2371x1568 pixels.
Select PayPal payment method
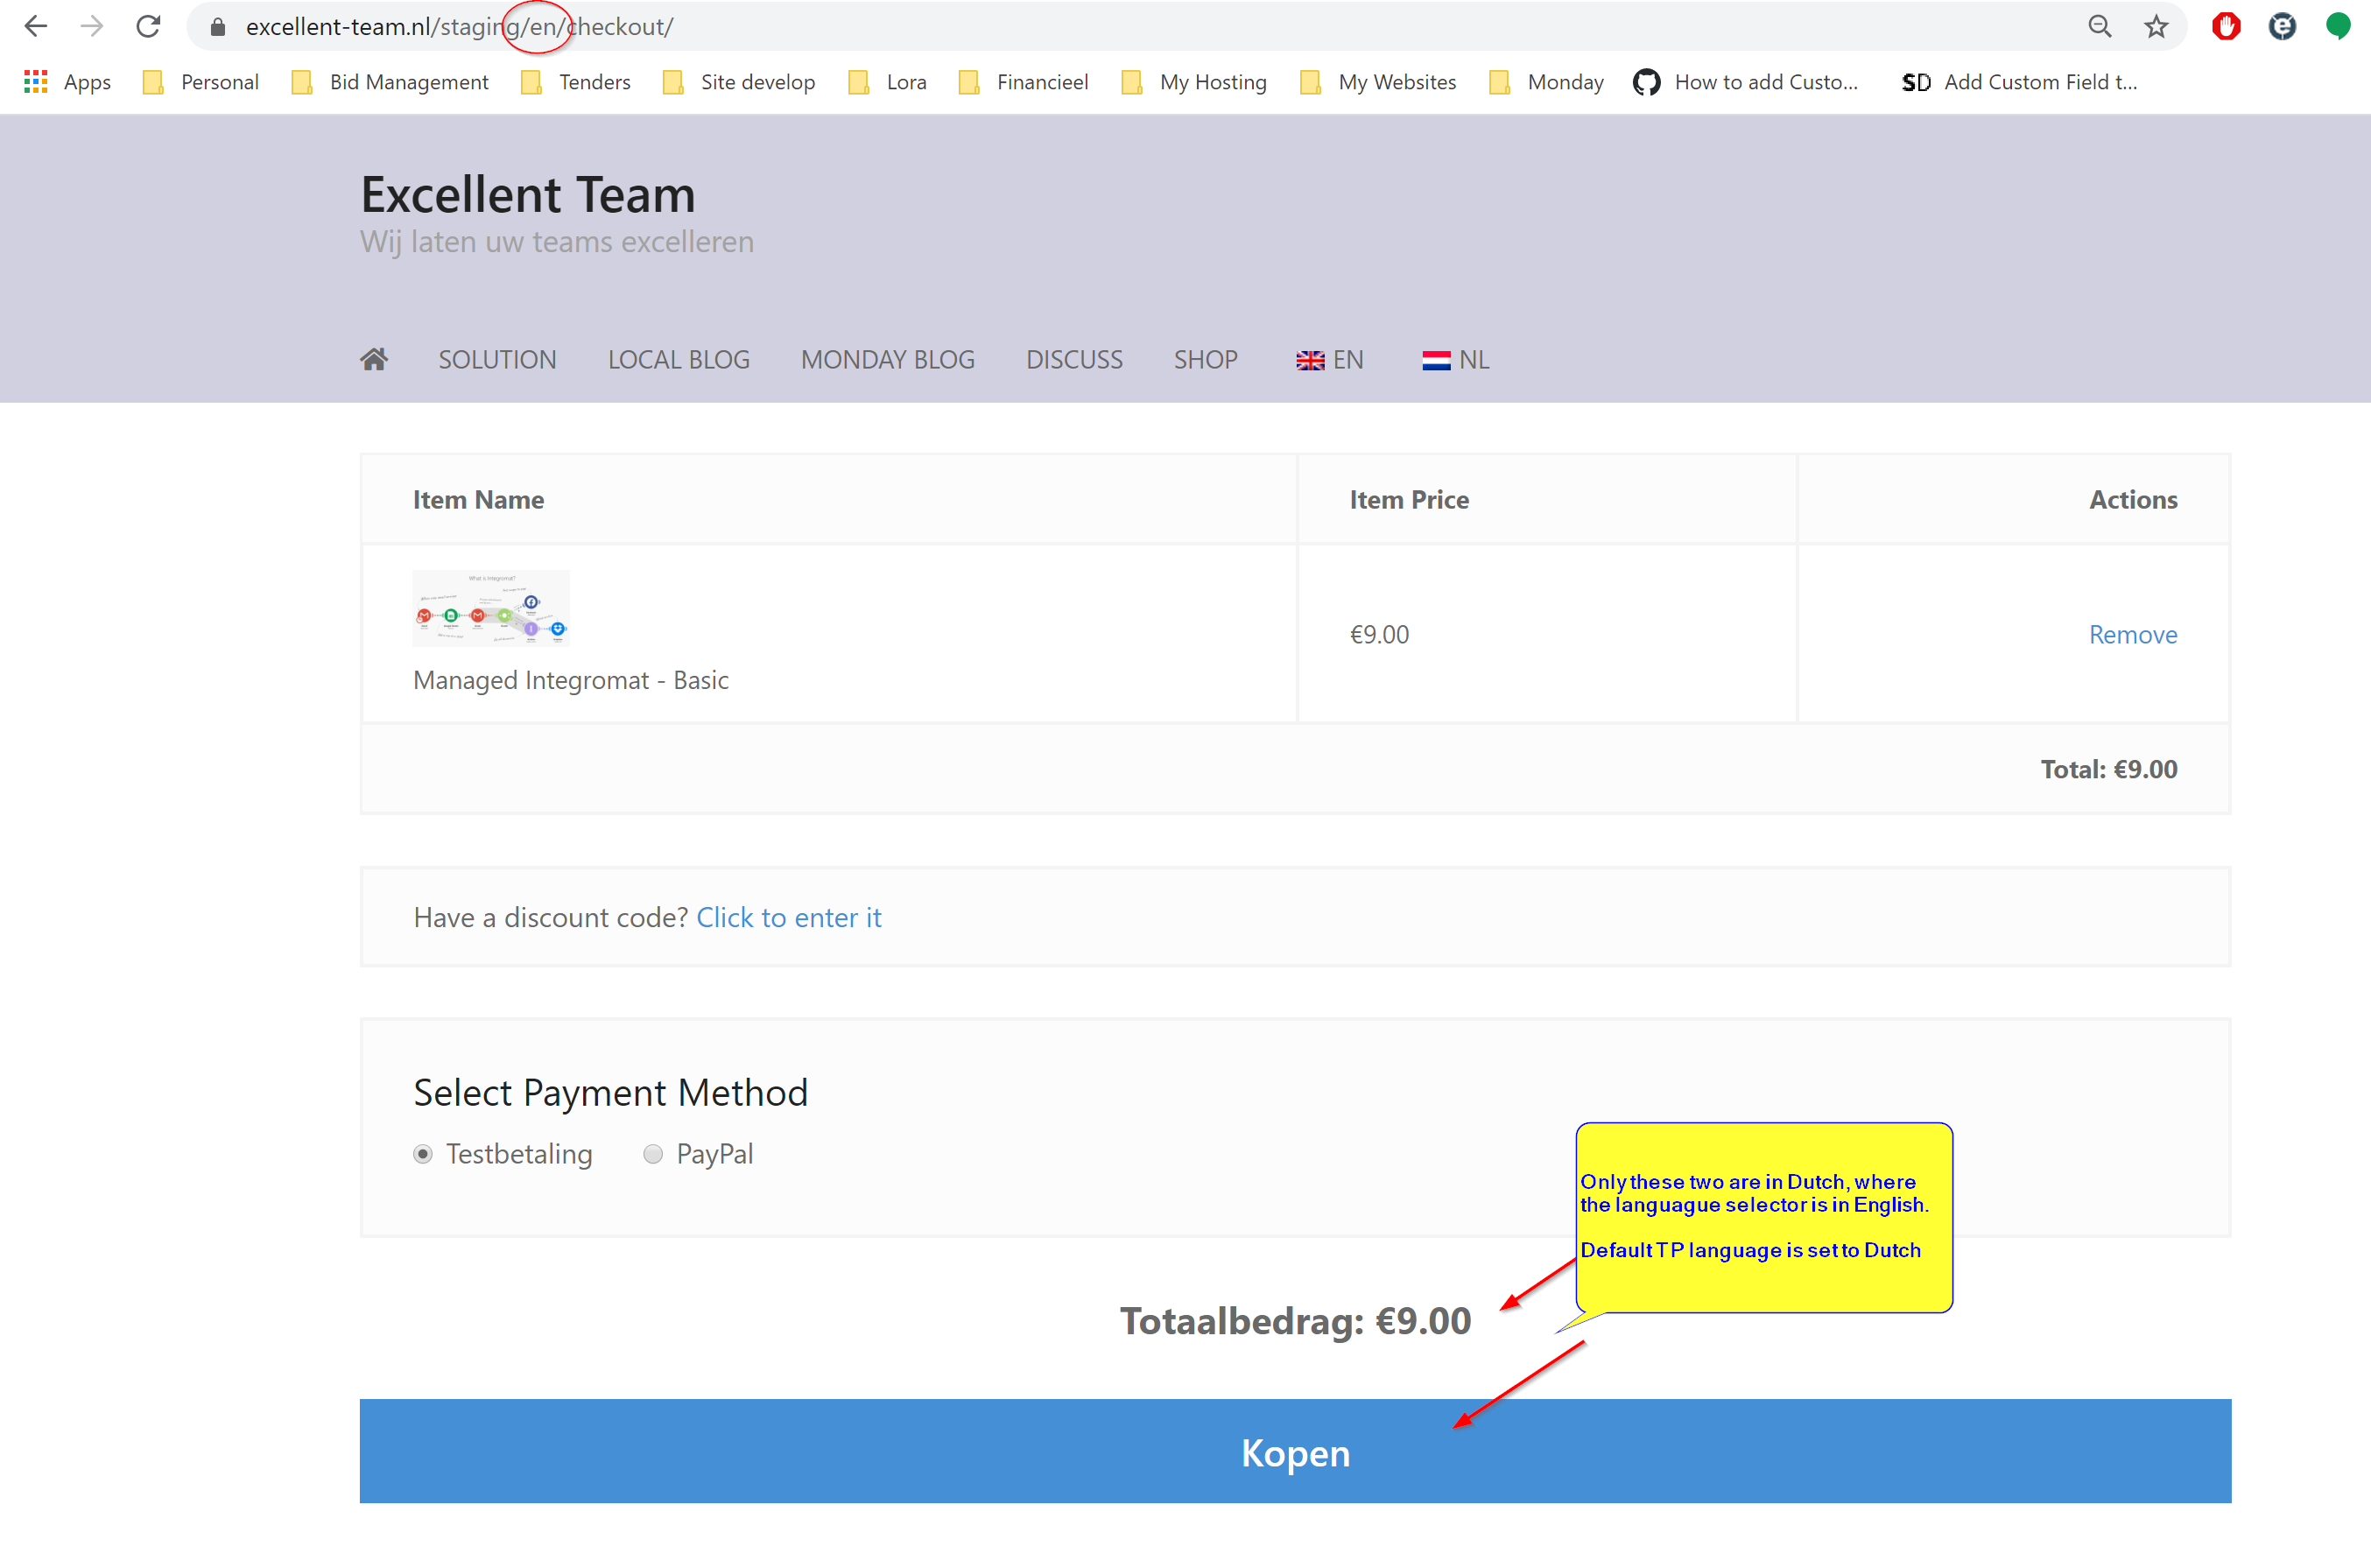click(x=653, y=1154)
